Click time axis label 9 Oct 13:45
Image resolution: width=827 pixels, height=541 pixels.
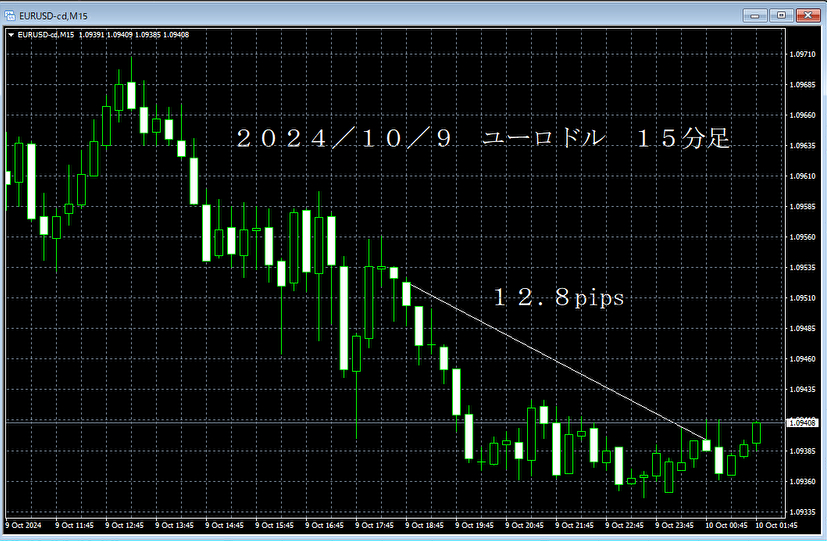point(175,526)
